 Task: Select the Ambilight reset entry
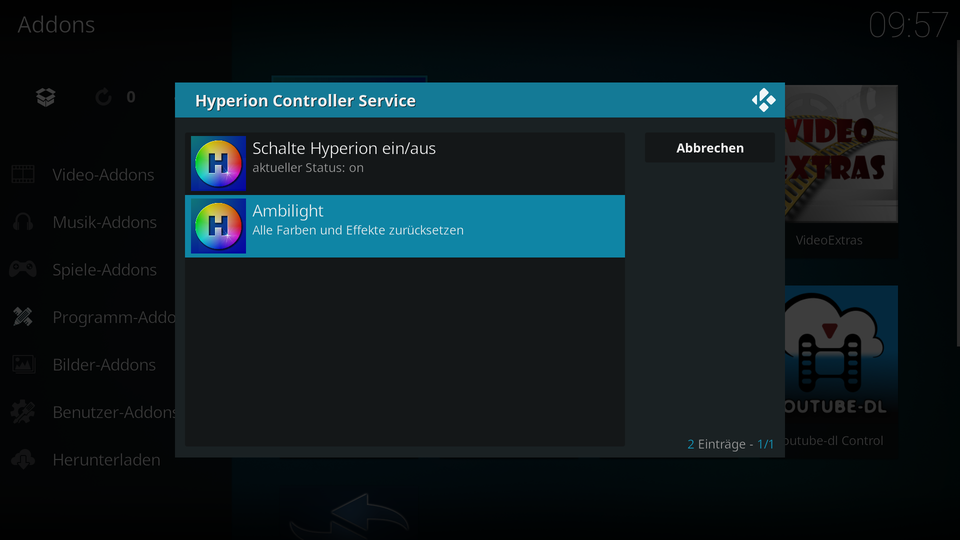click(x=405, y=226)
